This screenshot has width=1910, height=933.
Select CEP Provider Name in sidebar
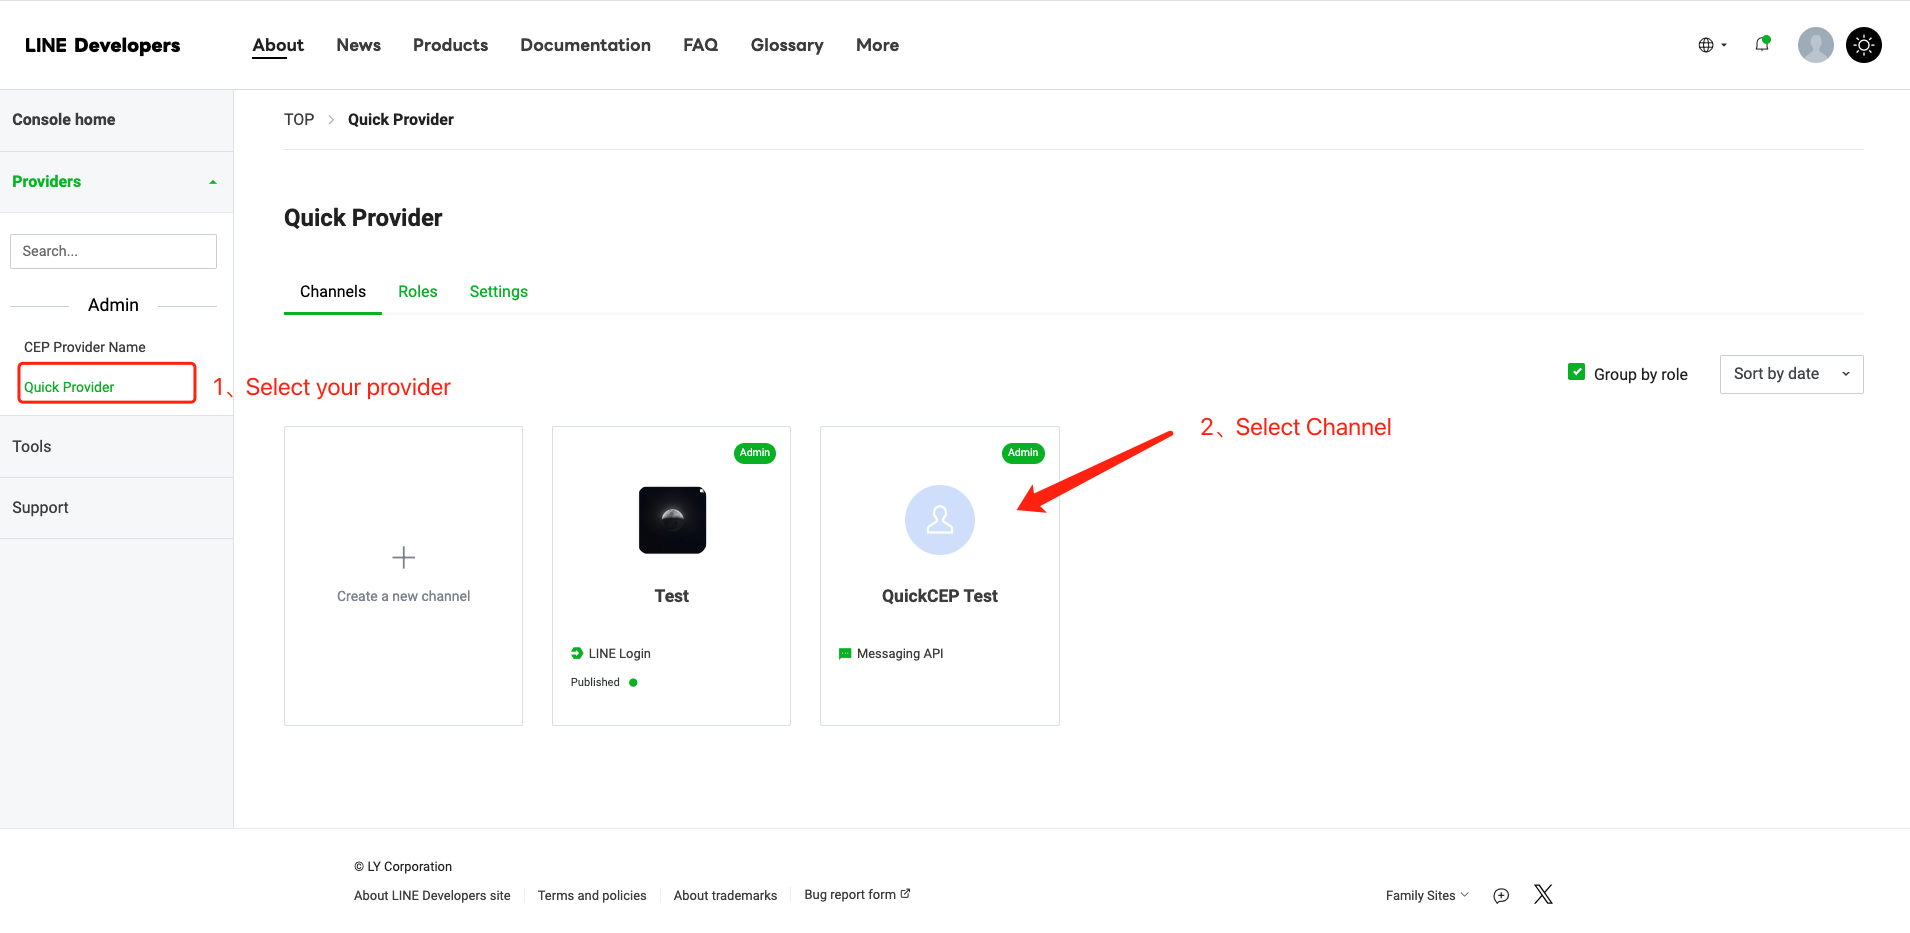click(x=85, y=347)
